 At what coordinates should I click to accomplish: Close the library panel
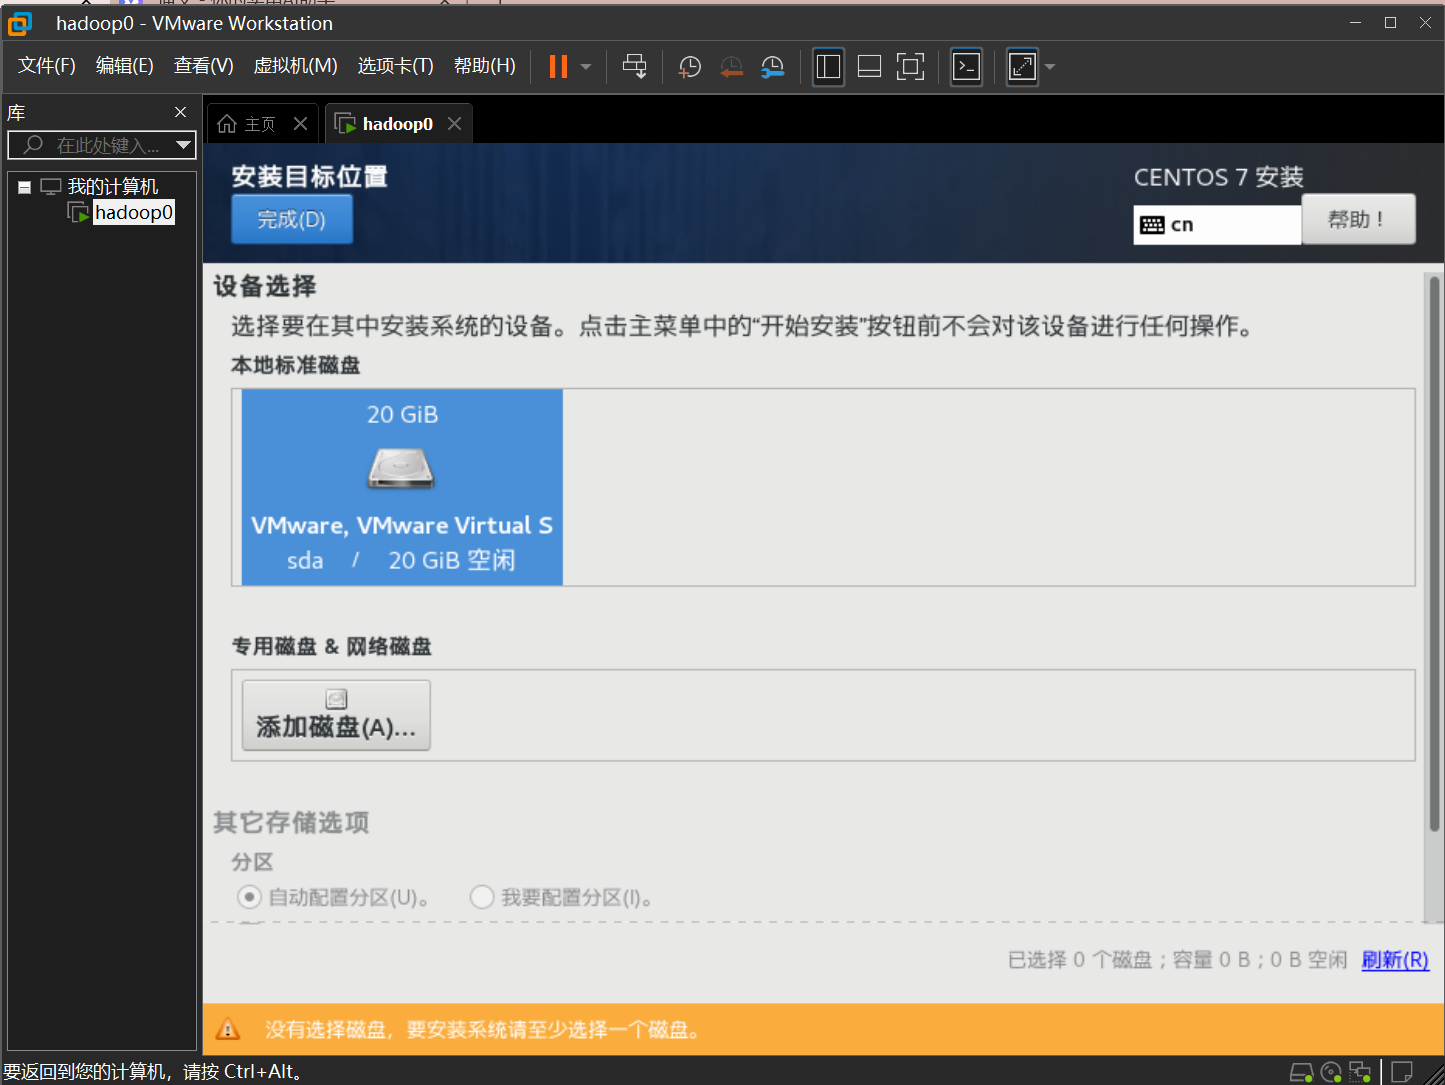coord(180,112)
